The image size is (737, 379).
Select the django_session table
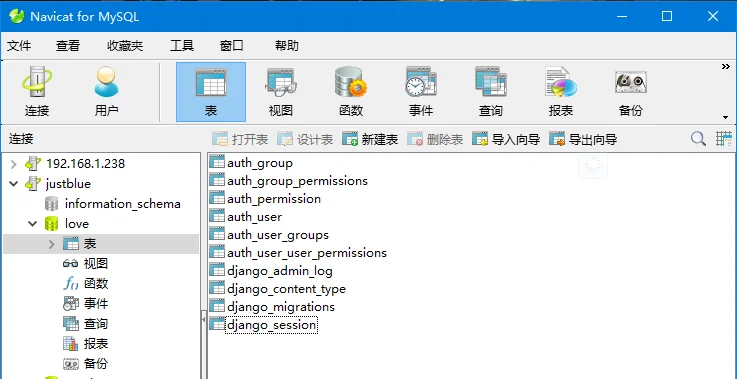(272, 325)
